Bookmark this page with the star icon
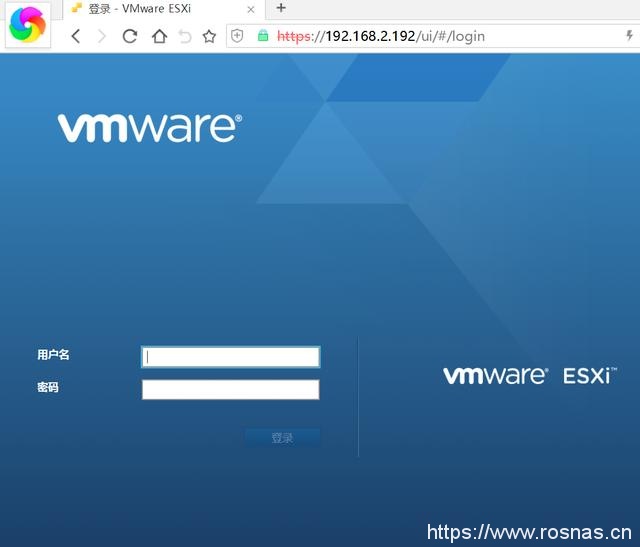This screenshot has height=547, width=640. [209, 36]
